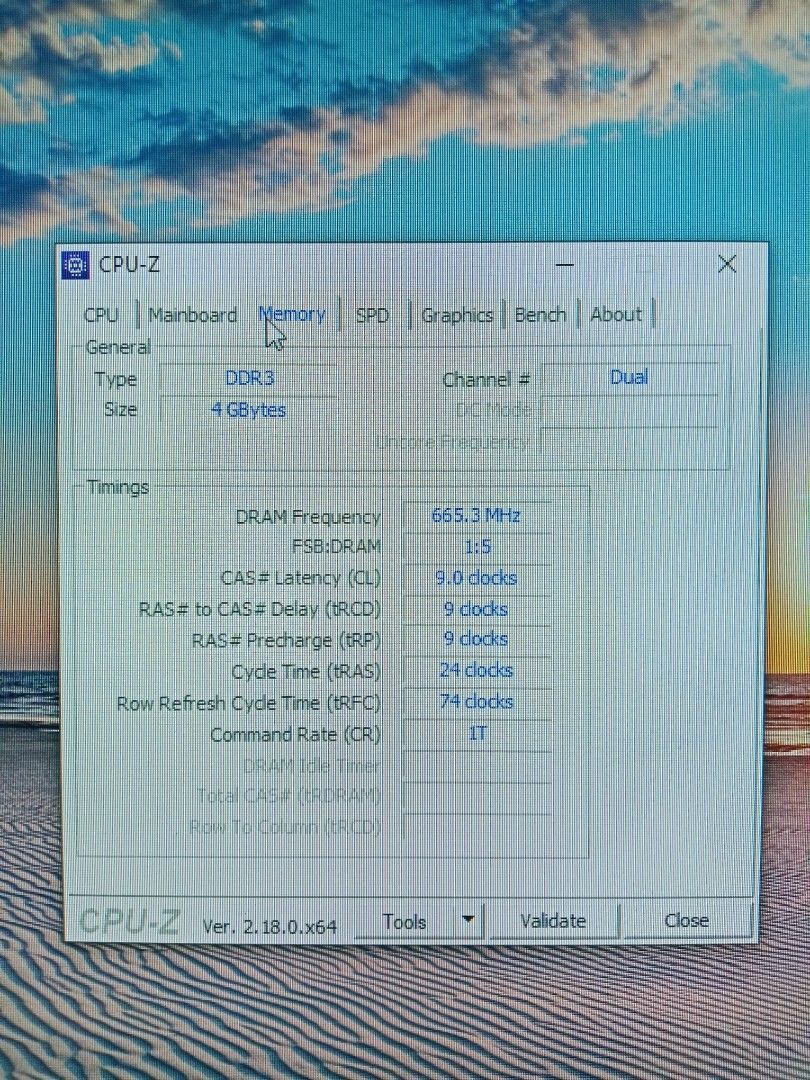Open the SPD tab
Viewport: 810px width, 1080px height.
tap(373, 316)
